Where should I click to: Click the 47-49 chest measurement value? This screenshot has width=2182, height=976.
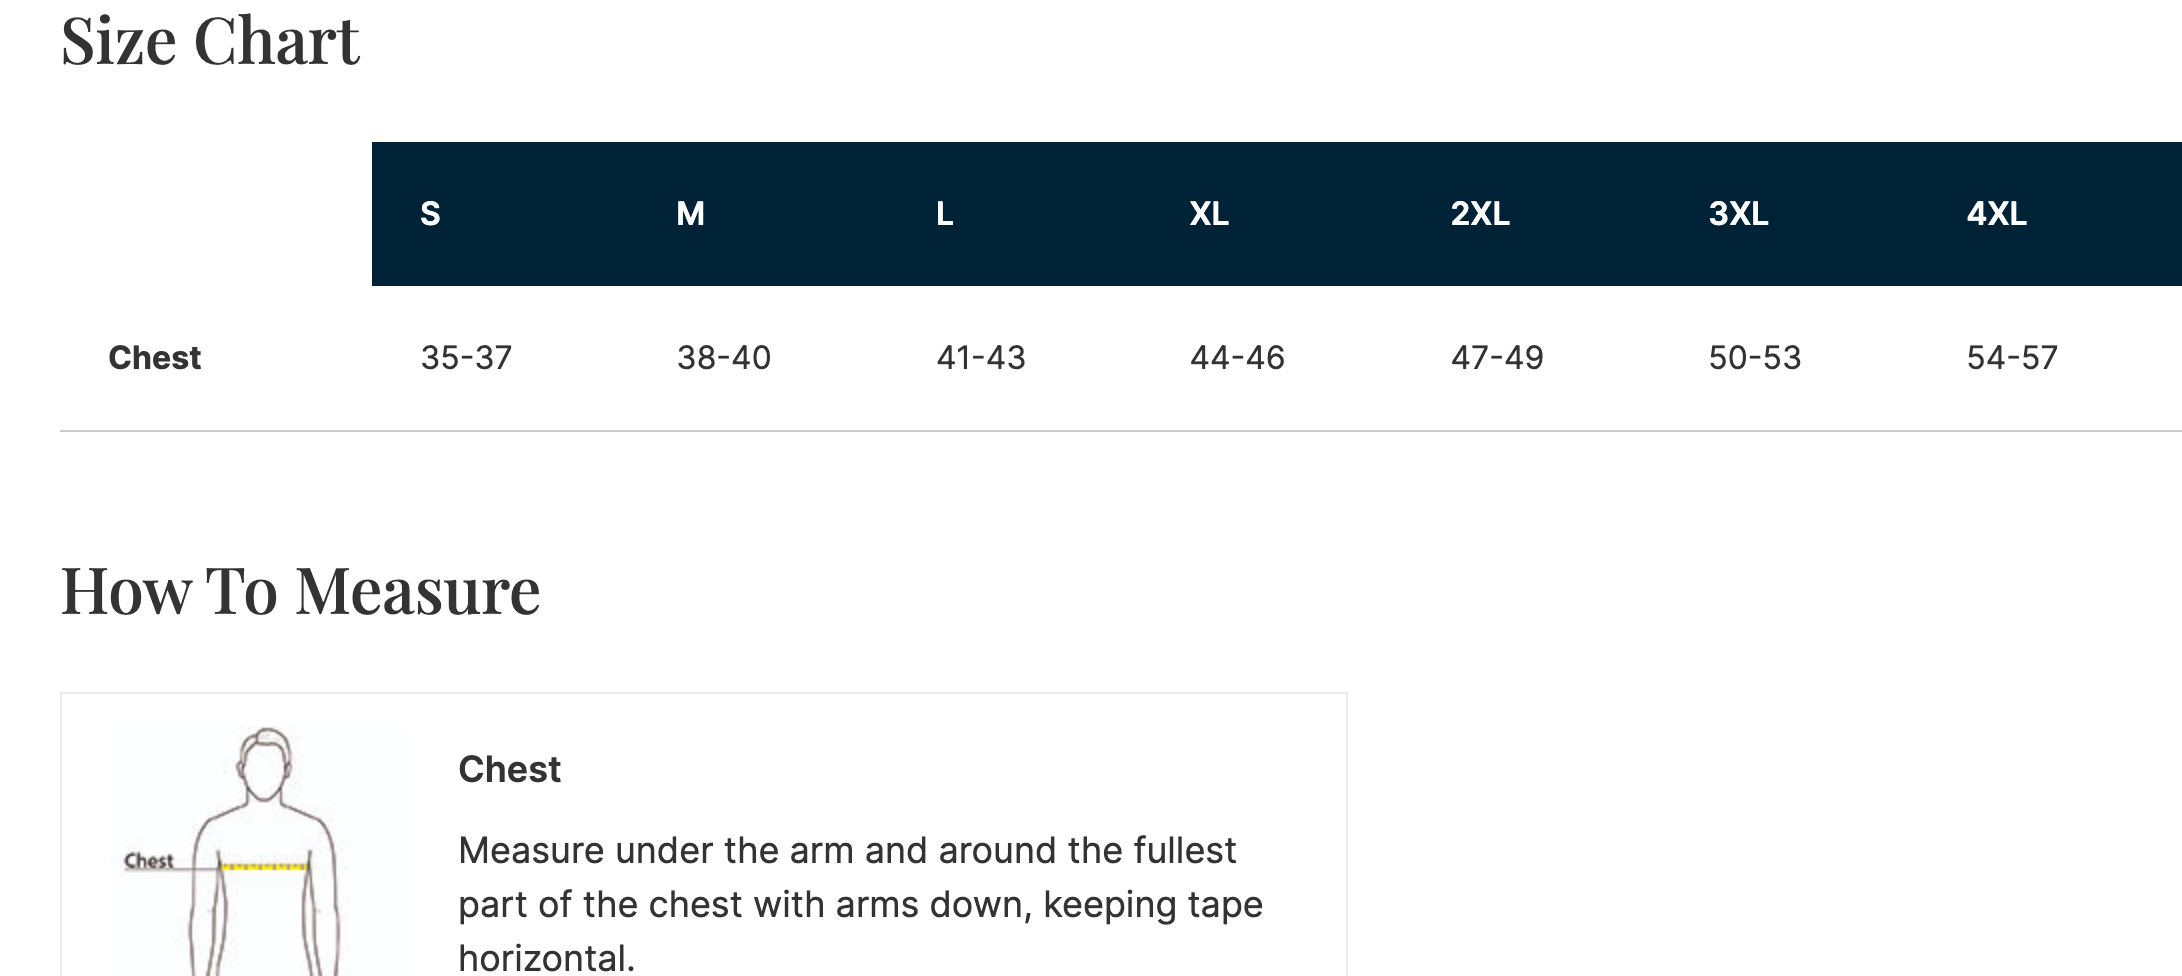(x=1497, y=358)
